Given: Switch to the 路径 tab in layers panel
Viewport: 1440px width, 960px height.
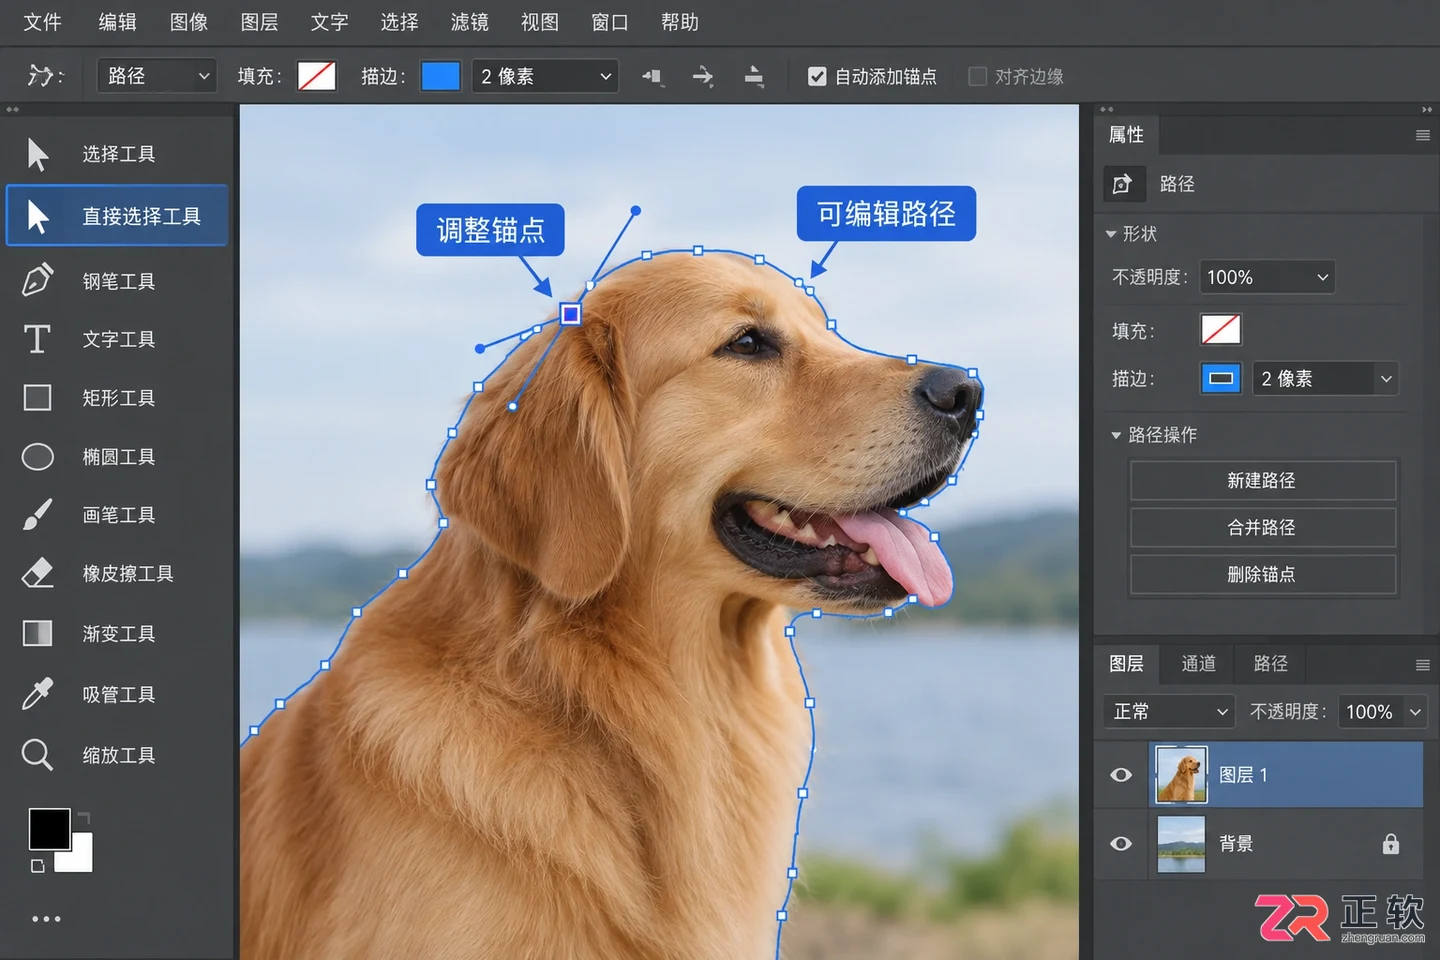Looking at the screenshot, I should 1270,664.
